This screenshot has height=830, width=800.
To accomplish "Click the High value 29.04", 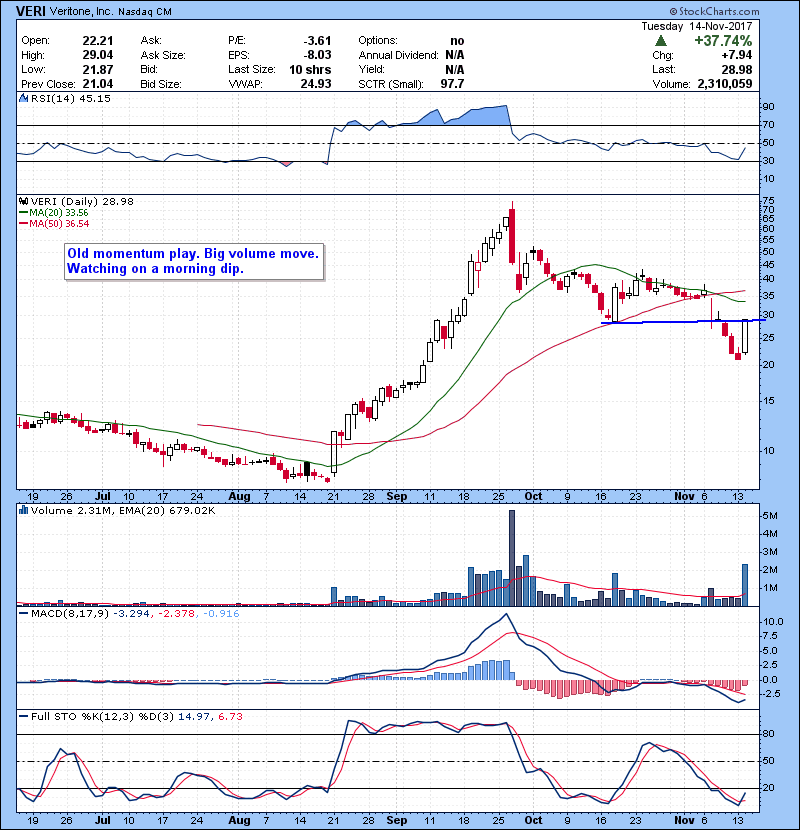I will [x=98, y=55].
